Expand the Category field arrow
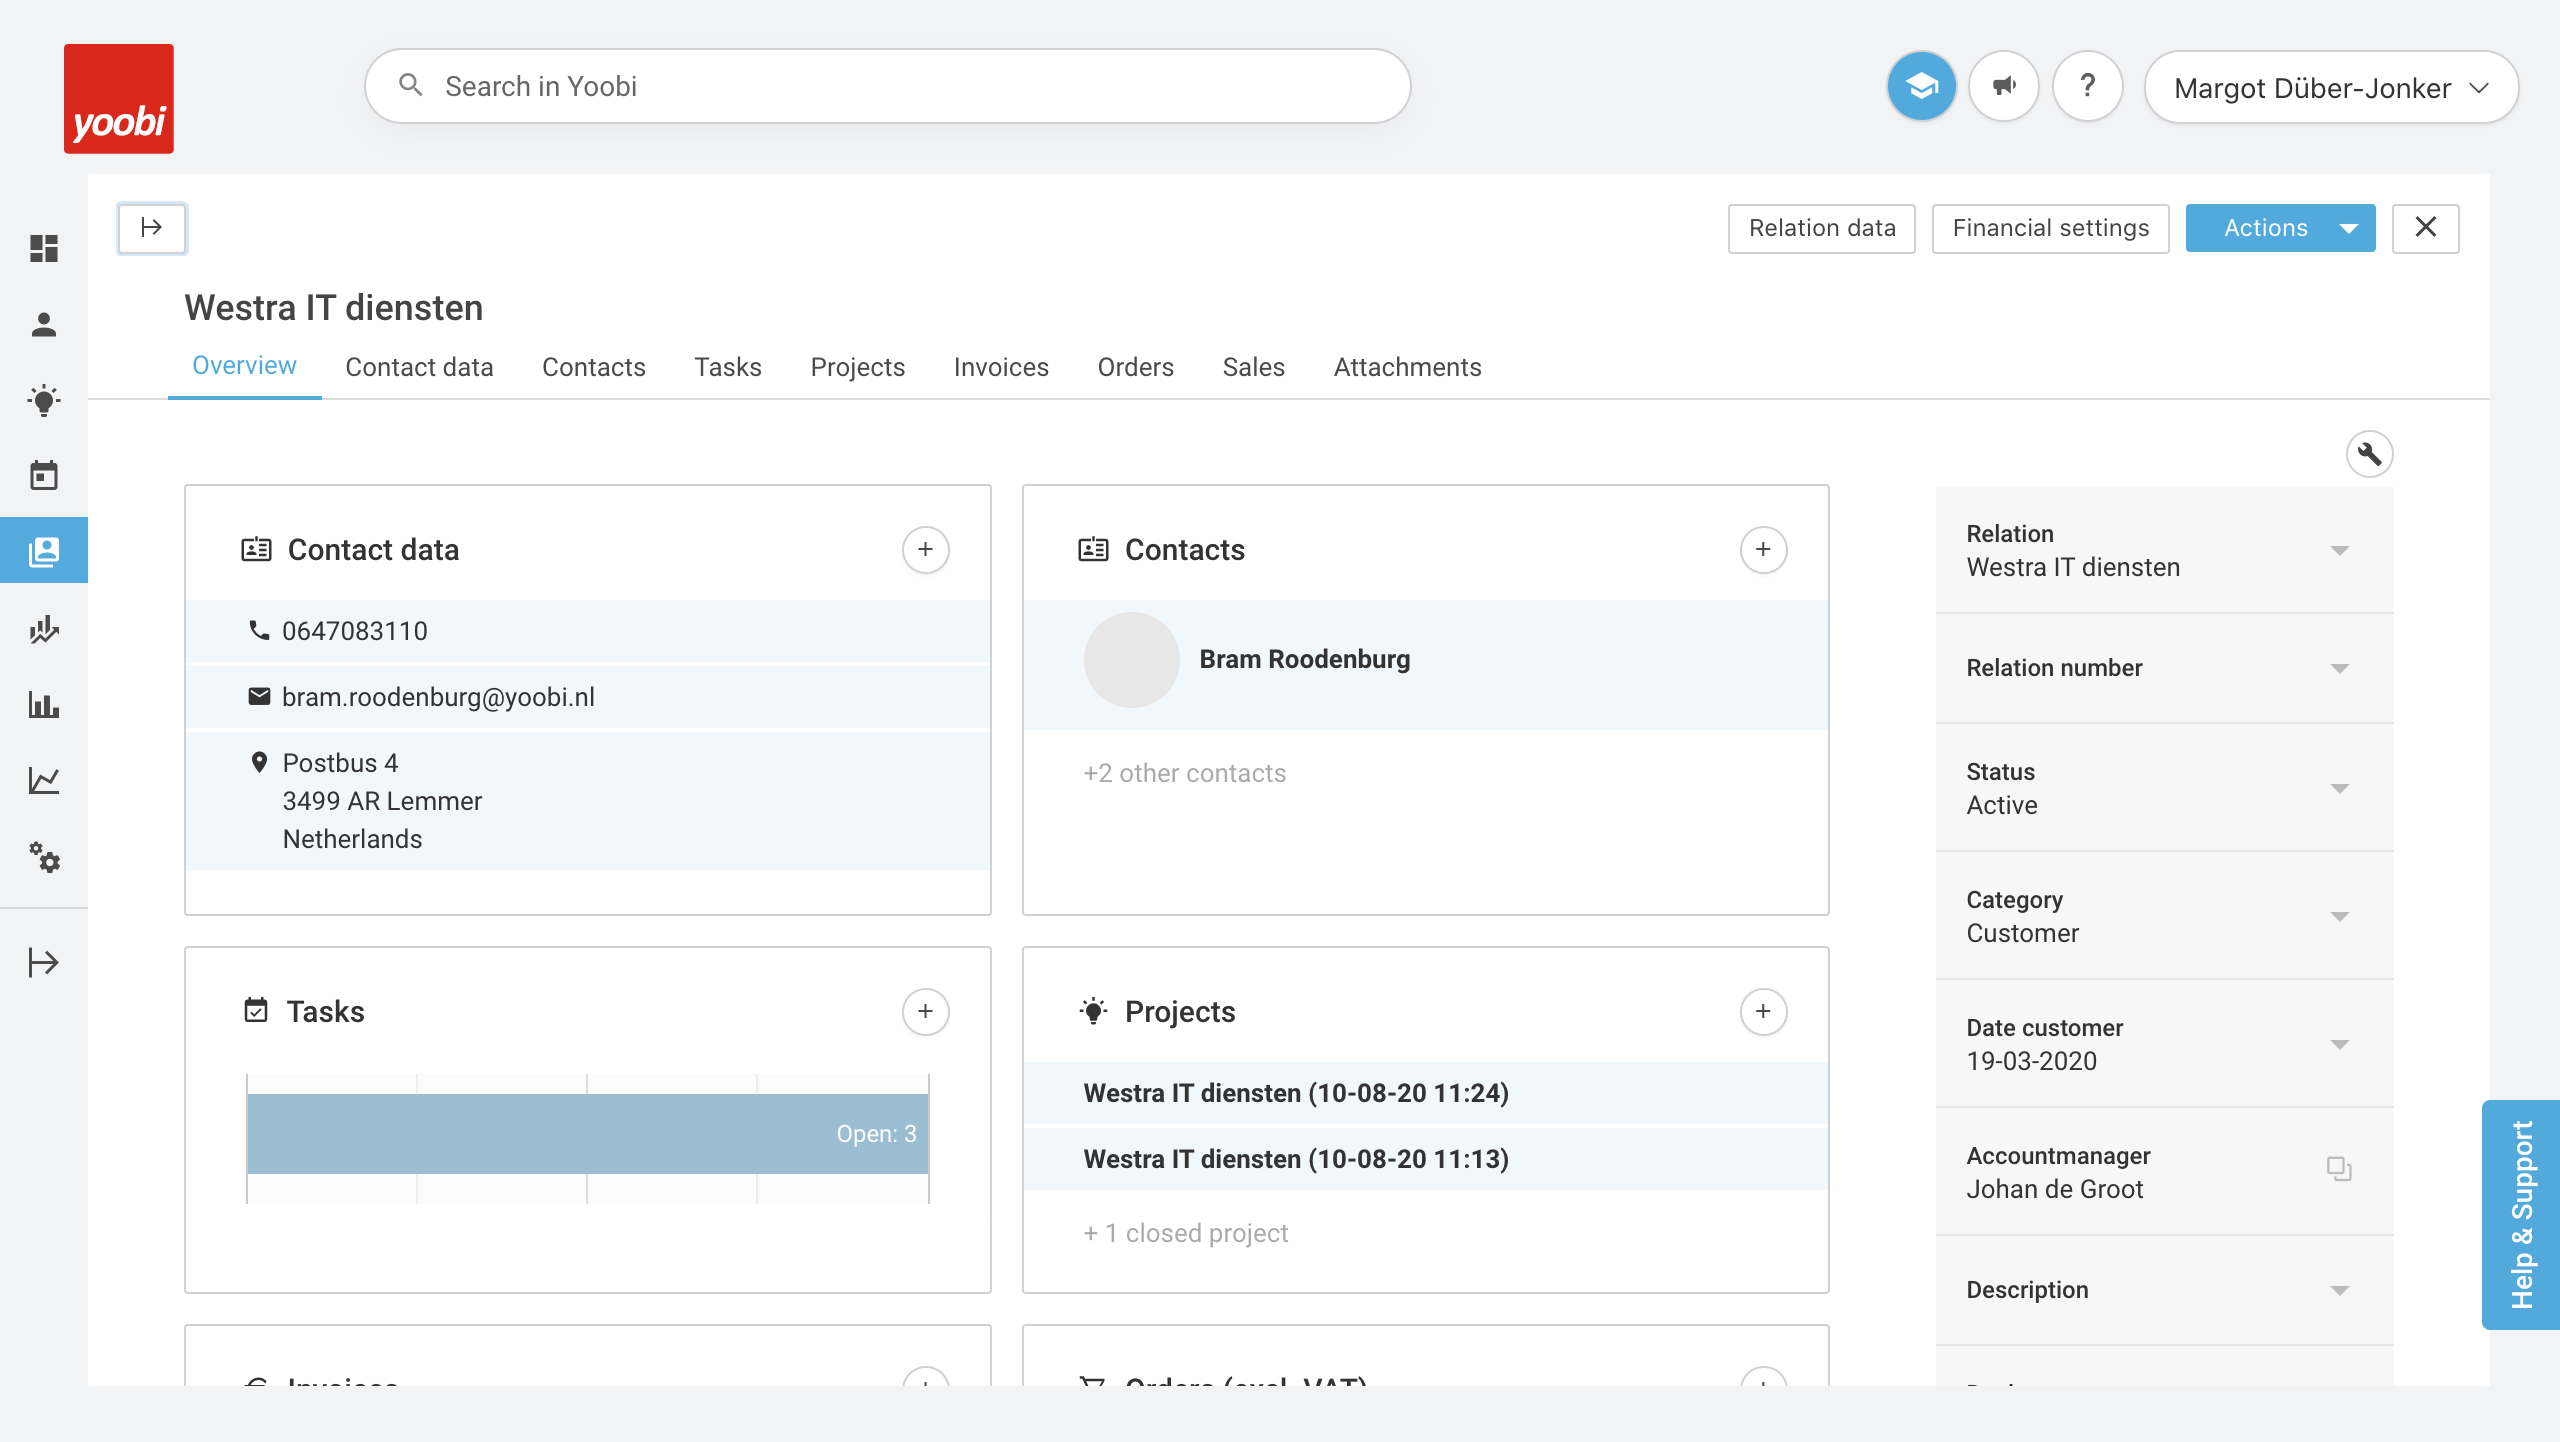The width and height of the screenshot is (2560, 1442). click(x=2339, y=917)
